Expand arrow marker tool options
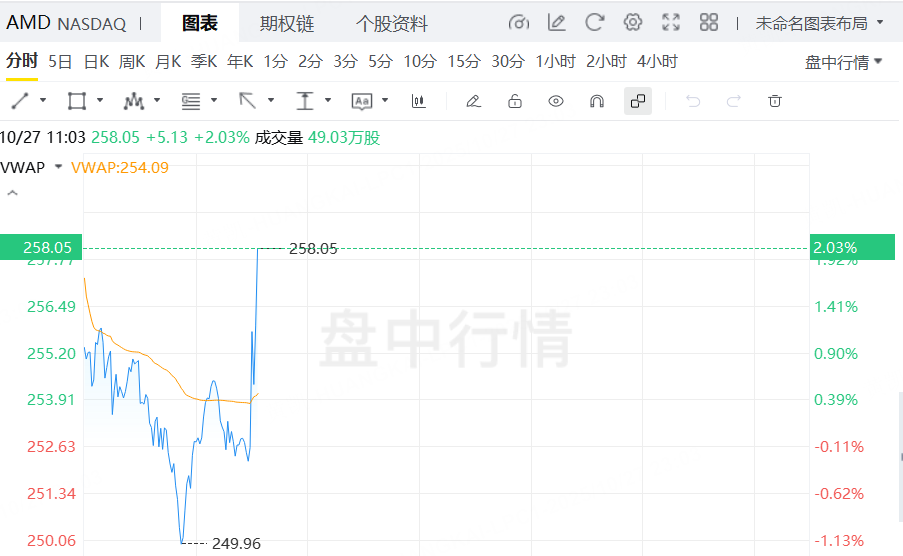The height and width of the screenshot is (556, 903). coord(271,100)
